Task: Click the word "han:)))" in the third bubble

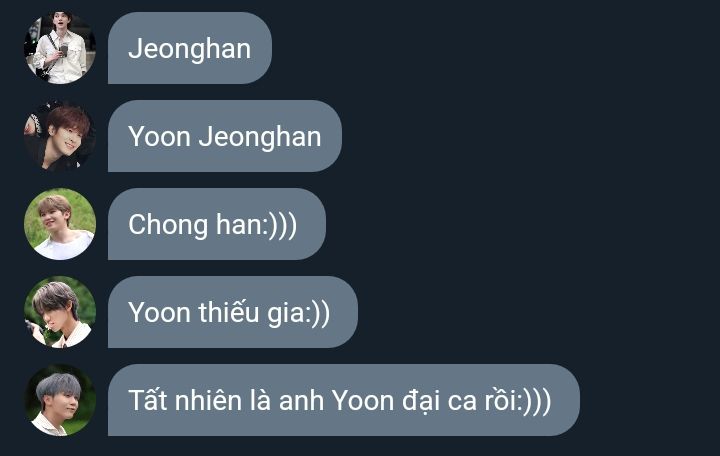Action: click(x=256, y=225)
